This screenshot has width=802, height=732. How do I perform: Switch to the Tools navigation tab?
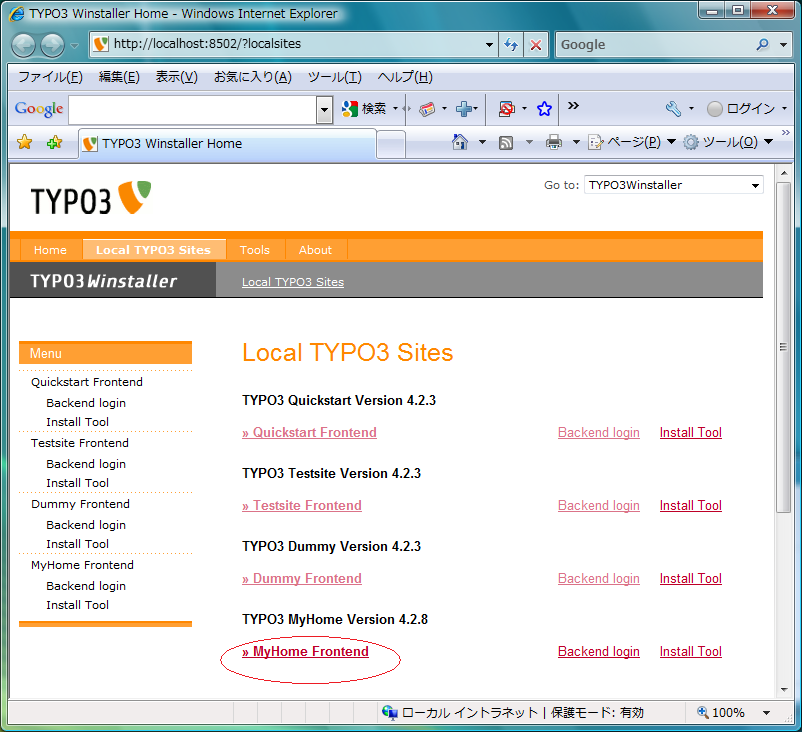[255, 250]
